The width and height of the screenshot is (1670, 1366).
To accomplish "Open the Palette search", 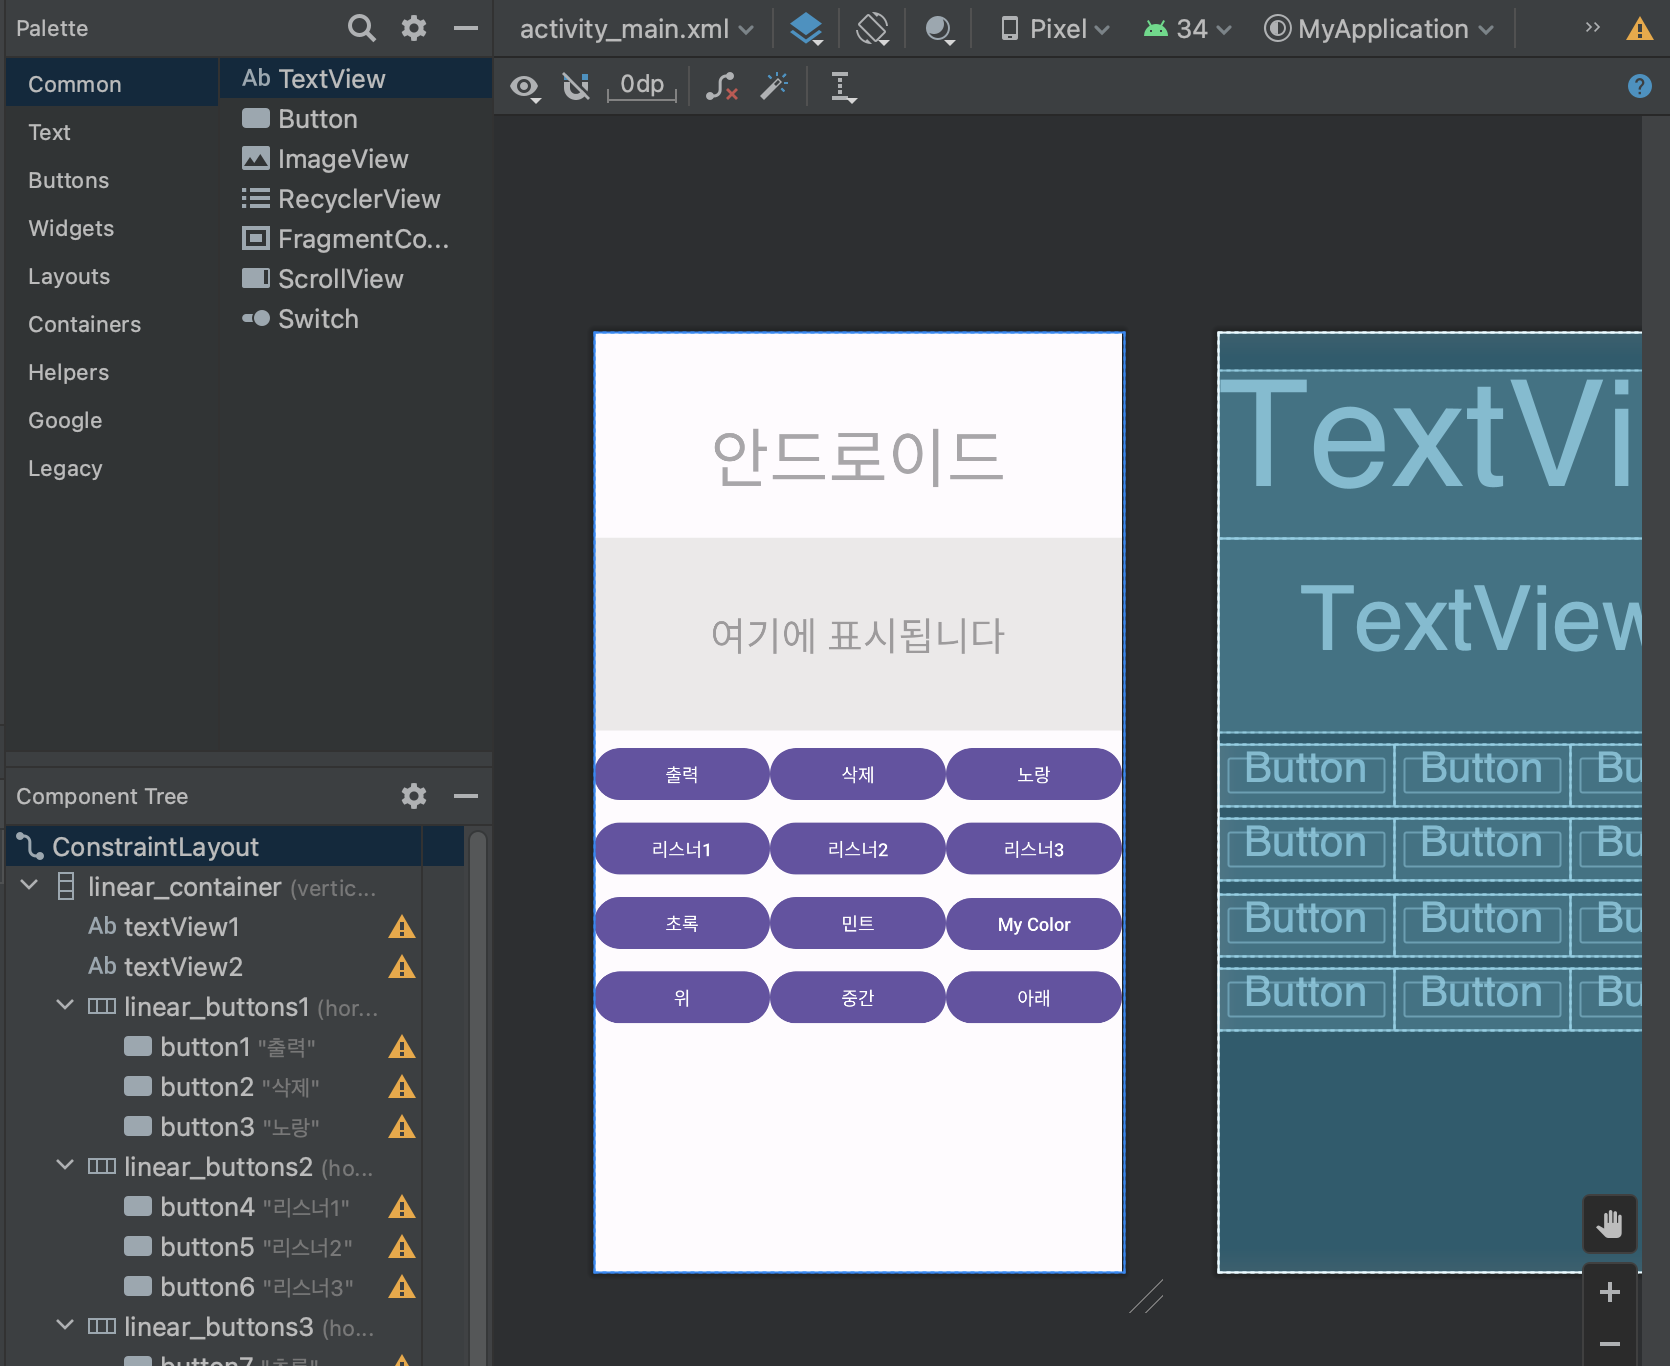I will click(x=361, y=28).
